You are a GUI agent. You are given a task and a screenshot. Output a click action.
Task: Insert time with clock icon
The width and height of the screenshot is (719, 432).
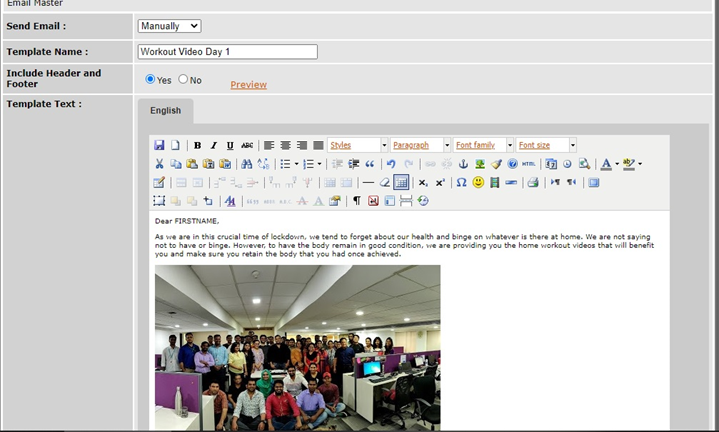568,164
